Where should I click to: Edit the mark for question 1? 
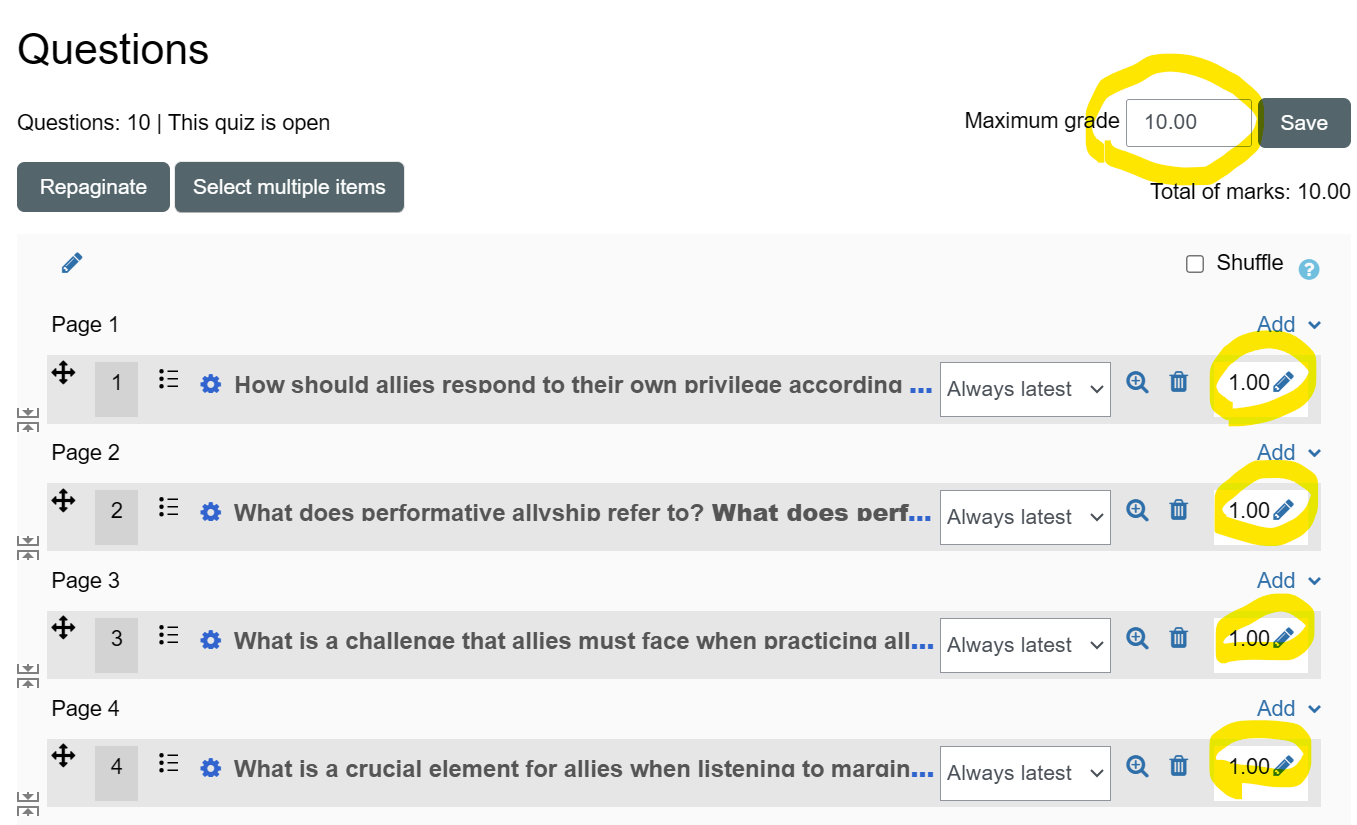1284,382
